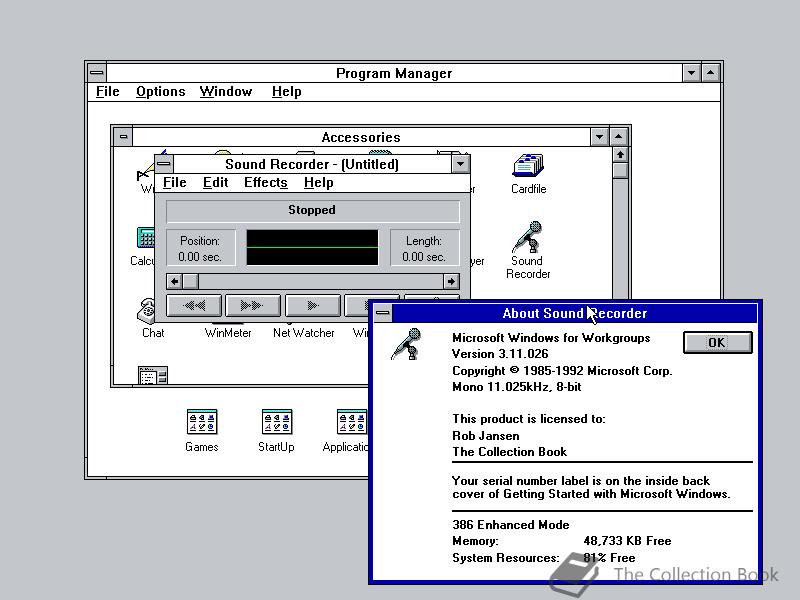This screenshot has height=600, width=800.
Task: Rewind to start in Sound Recorder
Action: (x=194, y=305)
